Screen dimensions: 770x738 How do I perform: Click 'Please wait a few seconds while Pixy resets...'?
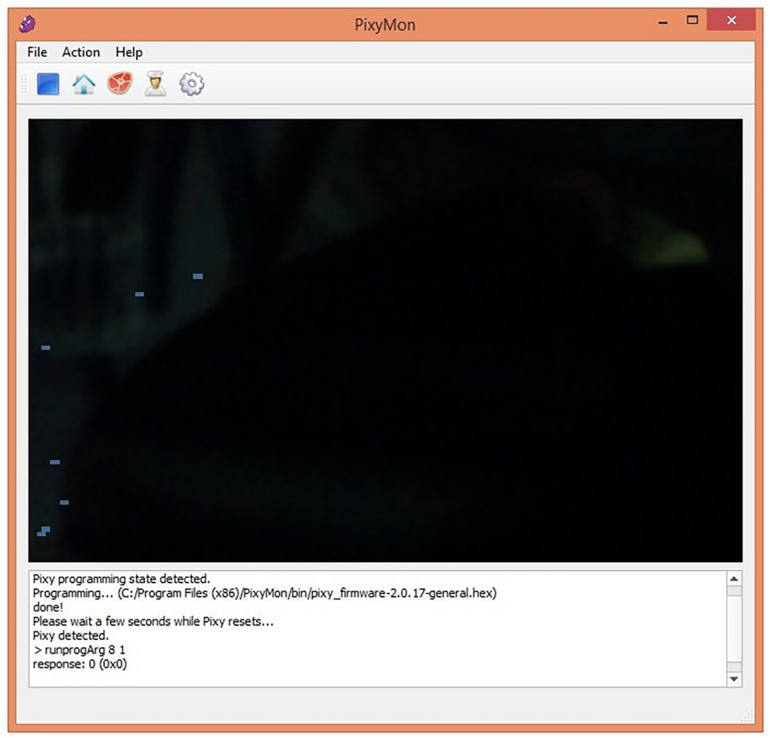(153, 622)
